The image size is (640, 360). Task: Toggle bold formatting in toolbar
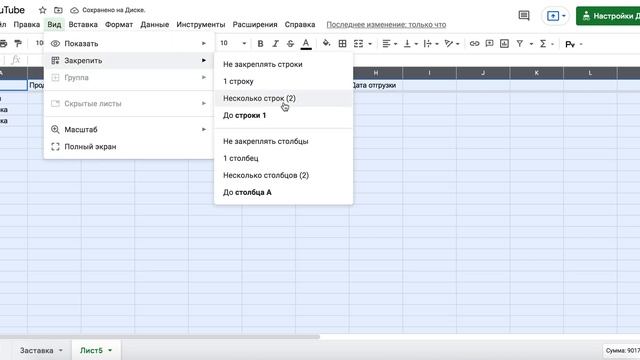(x=260, y=44)
